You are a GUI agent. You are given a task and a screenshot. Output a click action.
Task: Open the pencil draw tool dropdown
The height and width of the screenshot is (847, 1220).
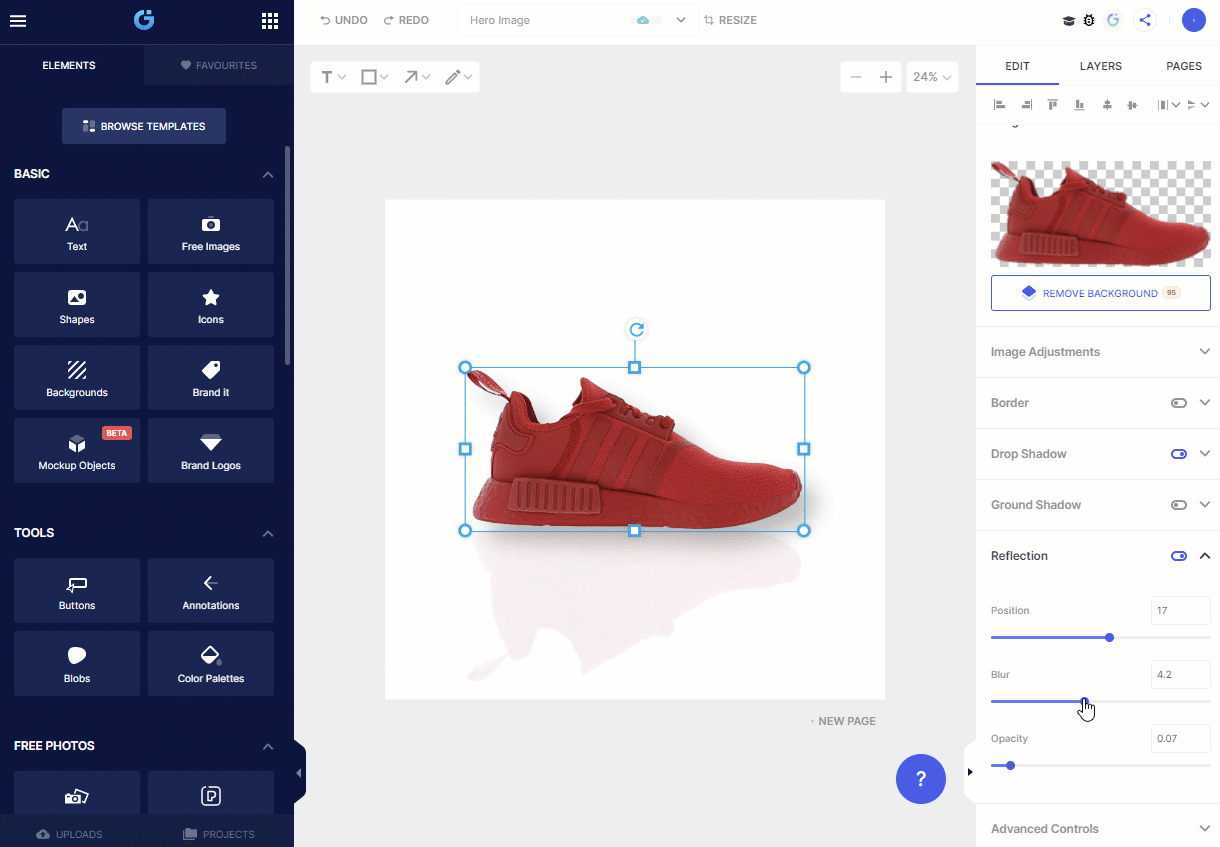(458, 77)
